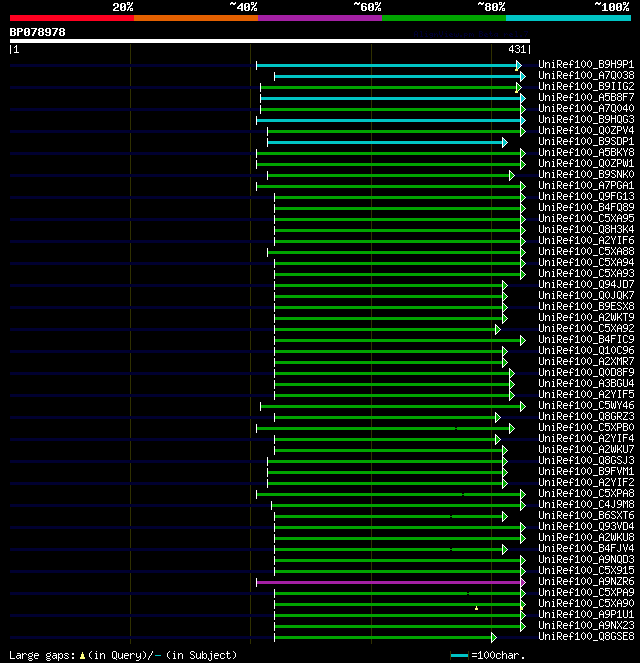Viewport: 640px width, 663px height.
Task: Click the UniRef100_B9FVM1 text
Action: [x=586, y=471]
